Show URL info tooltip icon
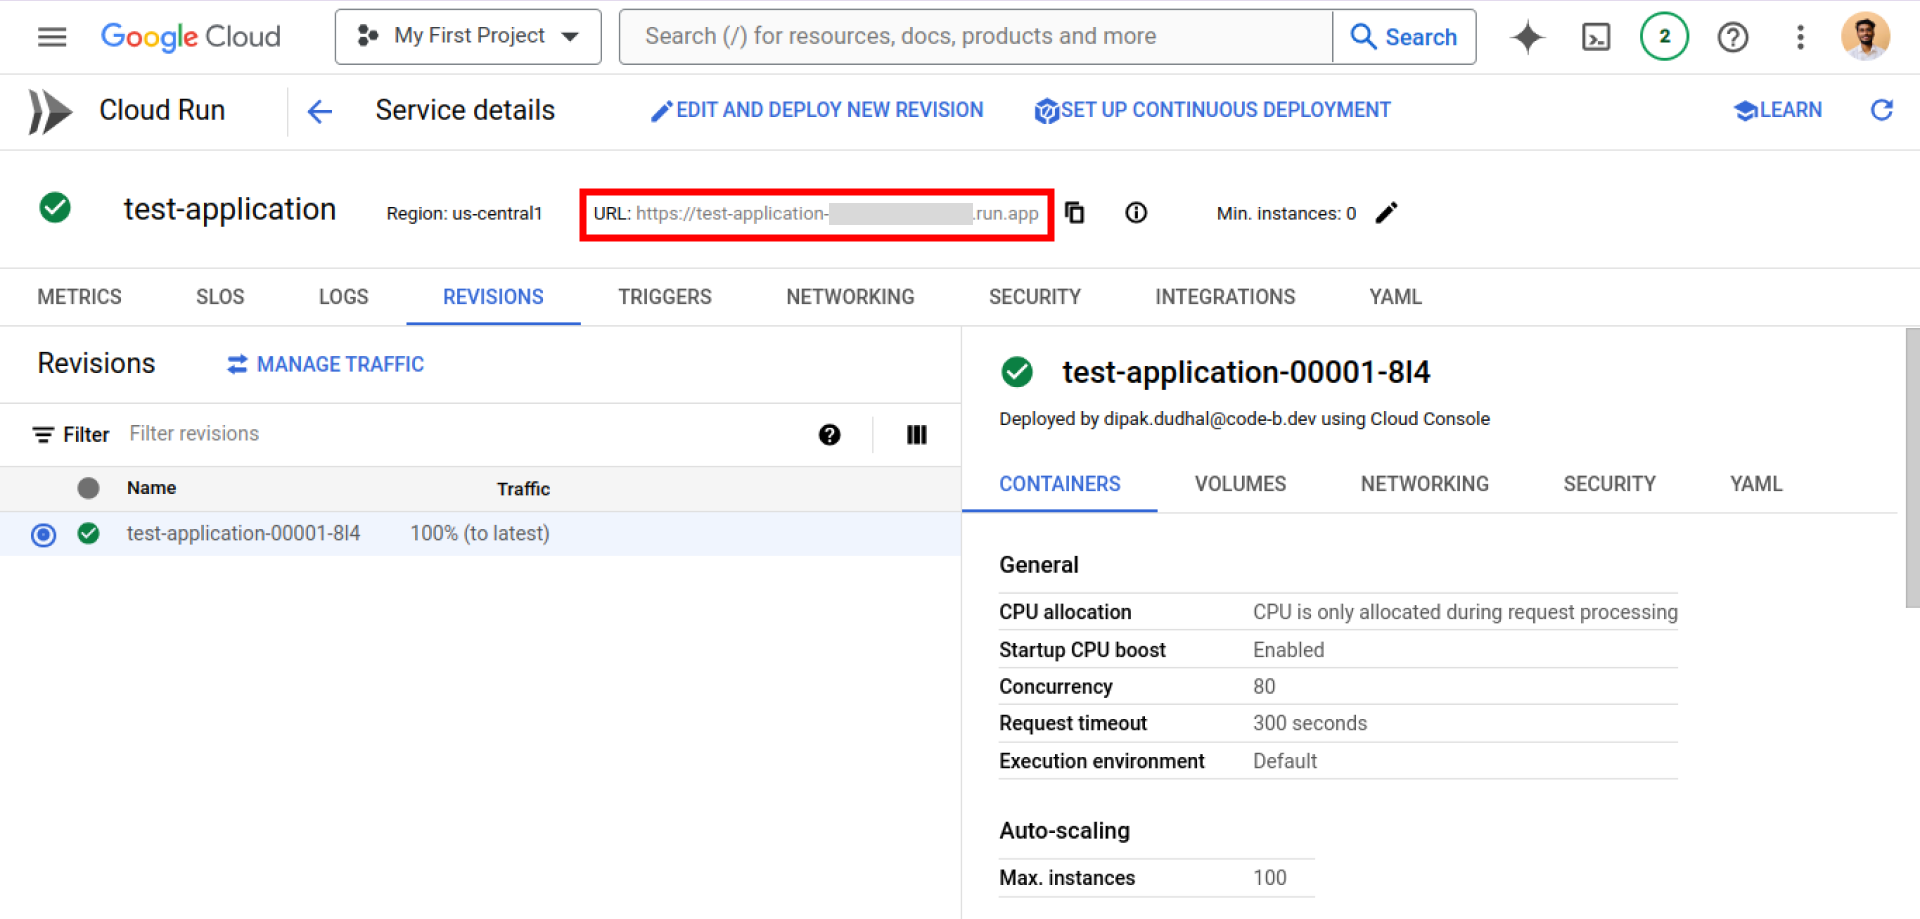The height and width of the screenshot is (919, 1920). click(1136, 213)
